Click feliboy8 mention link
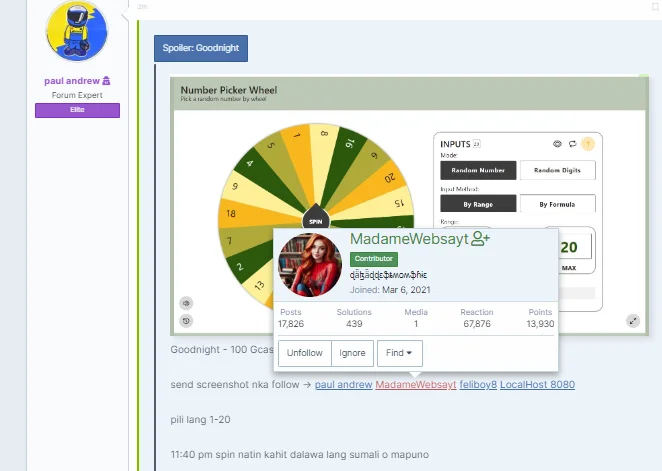This screenshot has width=662, height=471. click(x=478, y=384)
